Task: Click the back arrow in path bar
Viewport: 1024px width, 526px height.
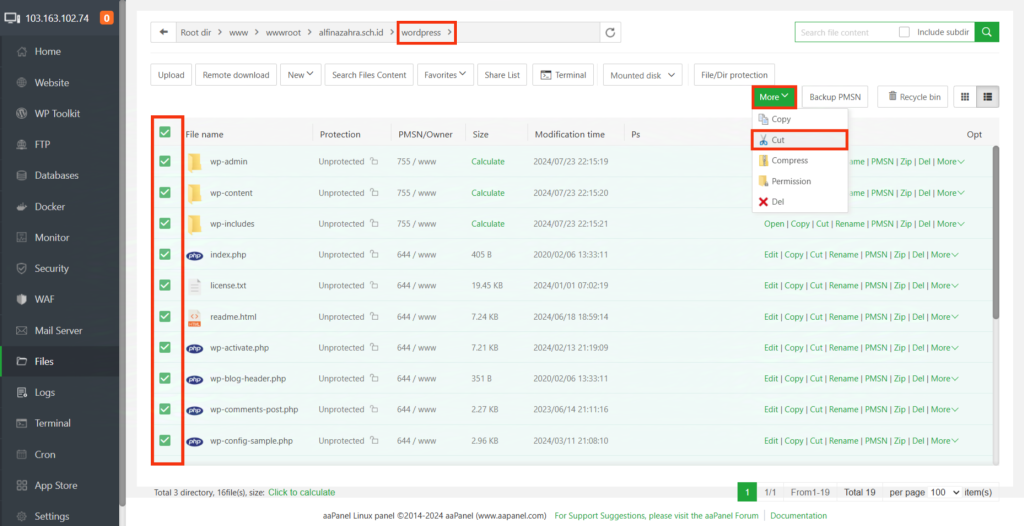Action: (x=163, y=33)
